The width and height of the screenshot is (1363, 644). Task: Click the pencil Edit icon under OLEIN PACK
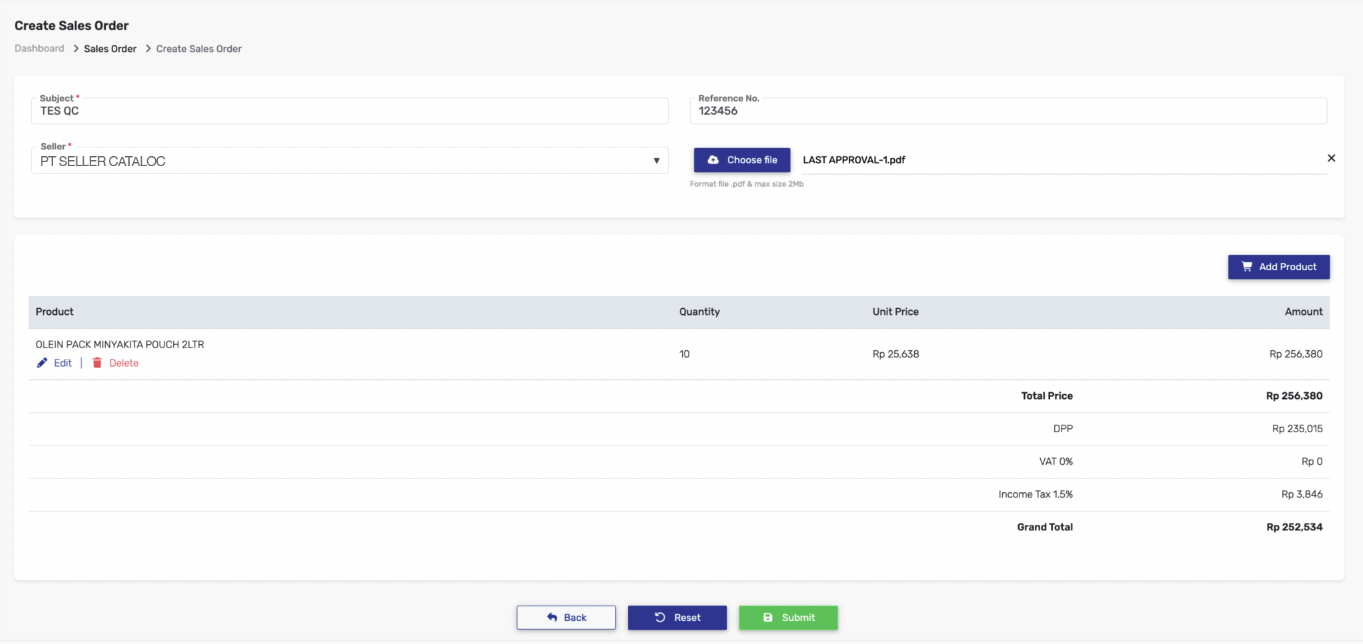click(42, 363)
